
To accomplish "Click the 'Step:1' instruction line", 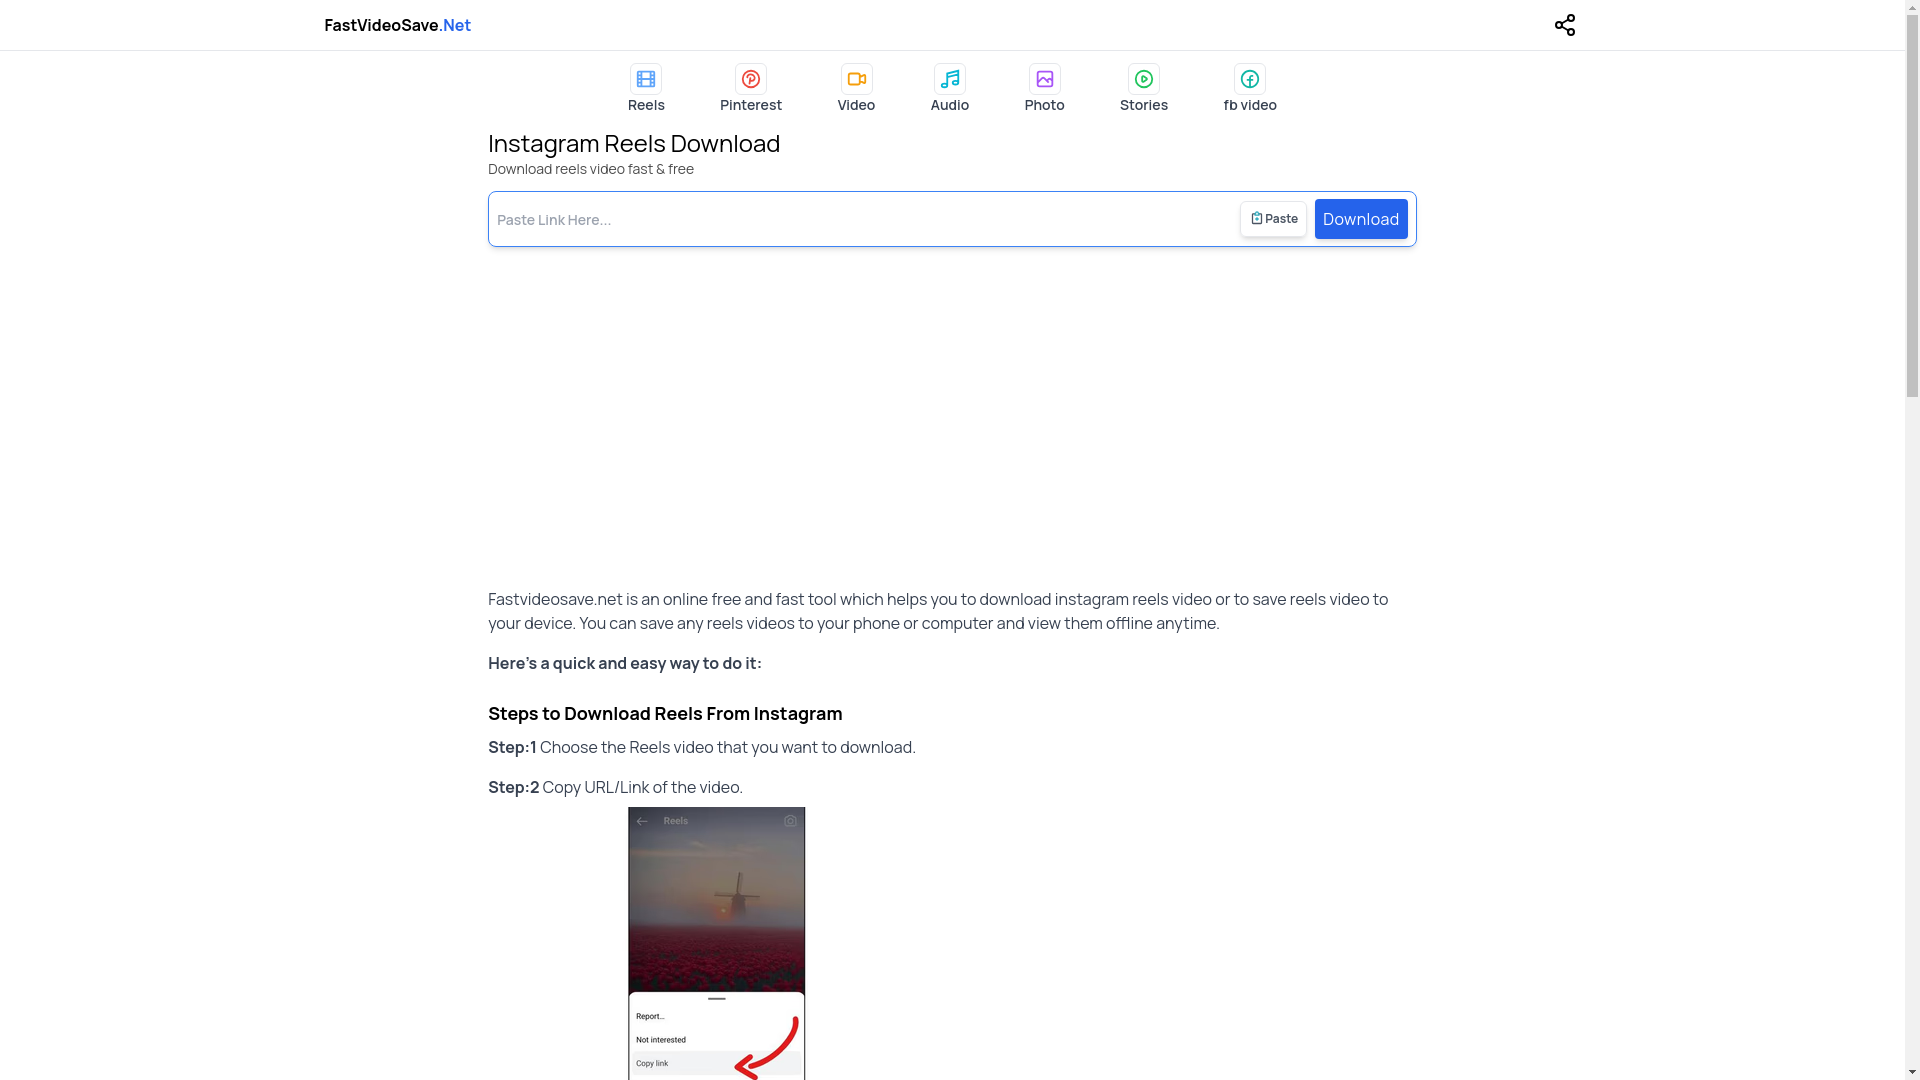I will point(702,747).
